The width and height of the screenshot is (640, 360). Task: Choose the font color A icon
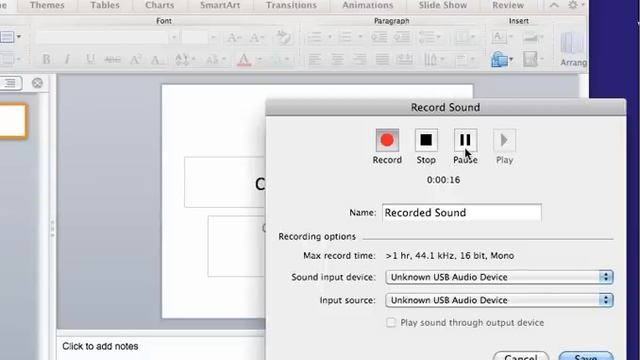pyautogui.click(x=244, y=60)
